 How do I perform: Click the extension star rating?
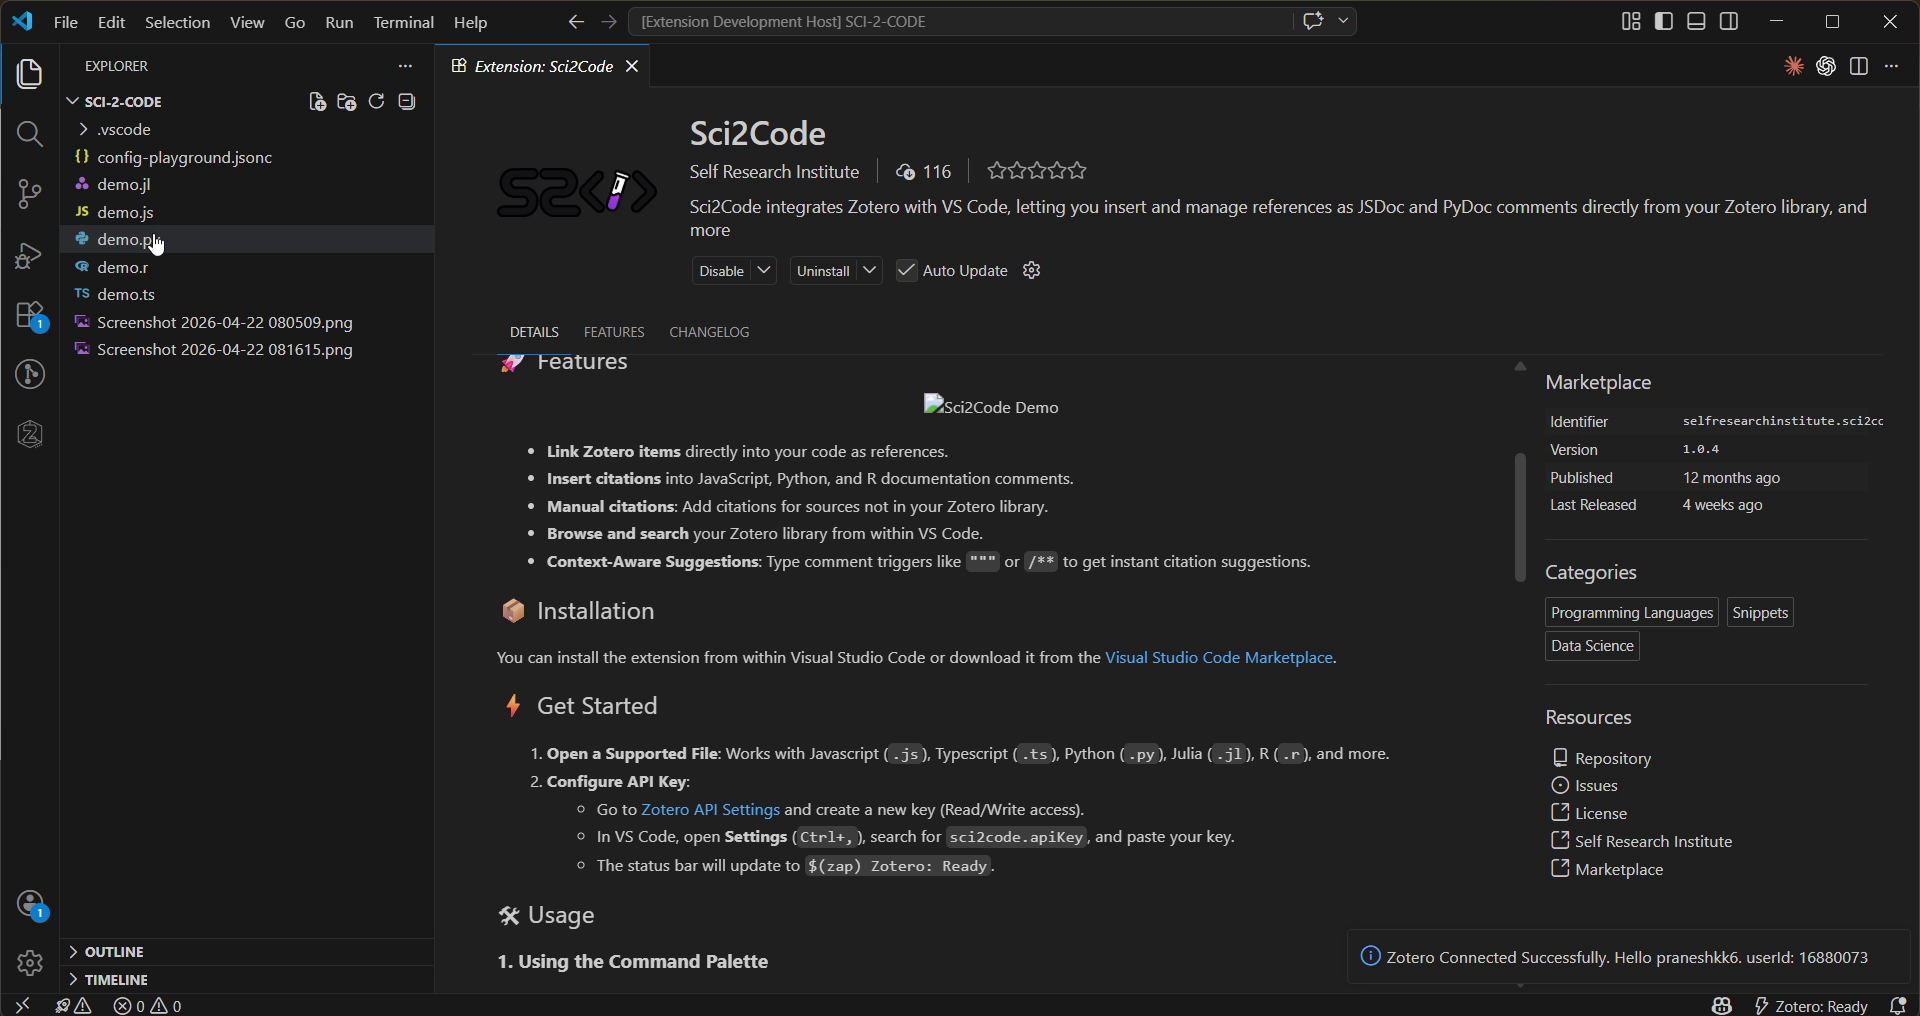pyautogui.click(x=1036, y=172)
